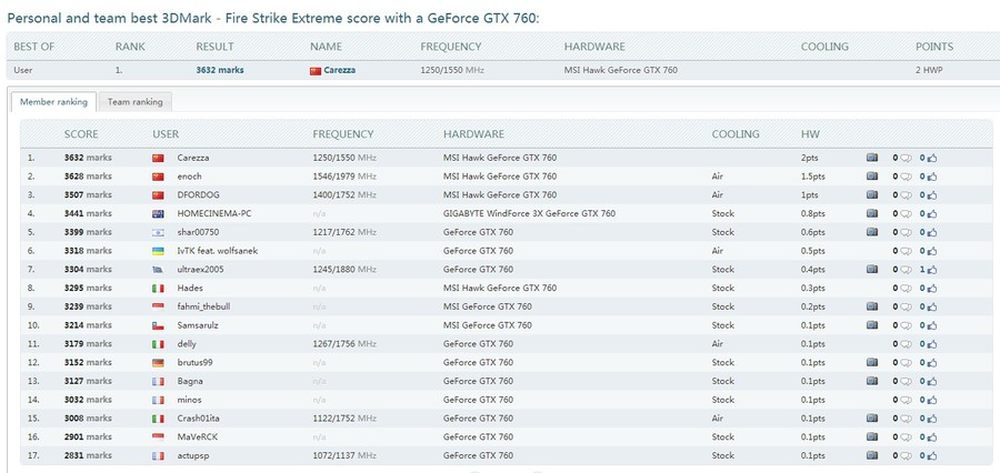Like Carezza's score with the thumbs-up icon

[932, 158]
